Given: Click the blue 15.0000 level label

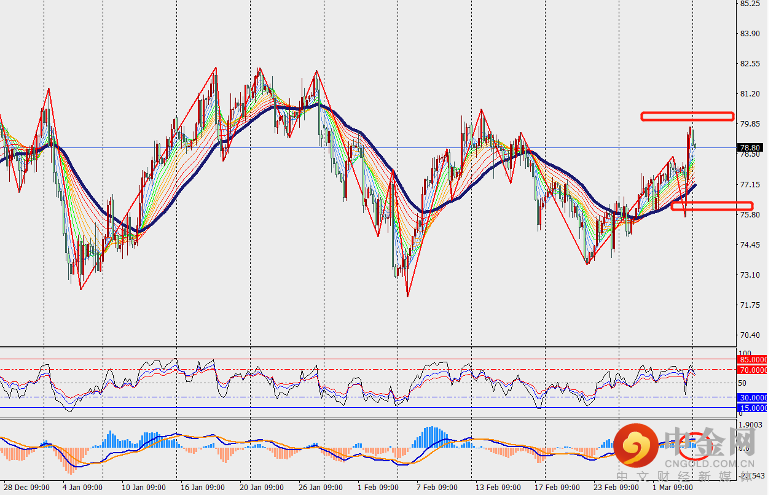Looking at the screenshot, I should point(752,408).
